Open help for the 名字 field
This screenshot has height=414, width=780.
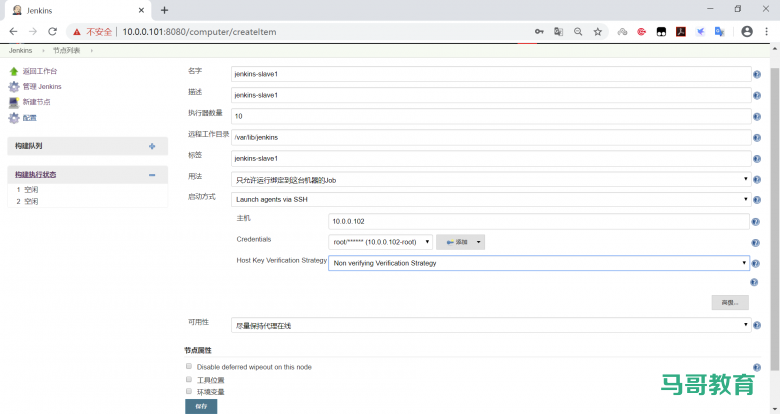pos(757,74)
